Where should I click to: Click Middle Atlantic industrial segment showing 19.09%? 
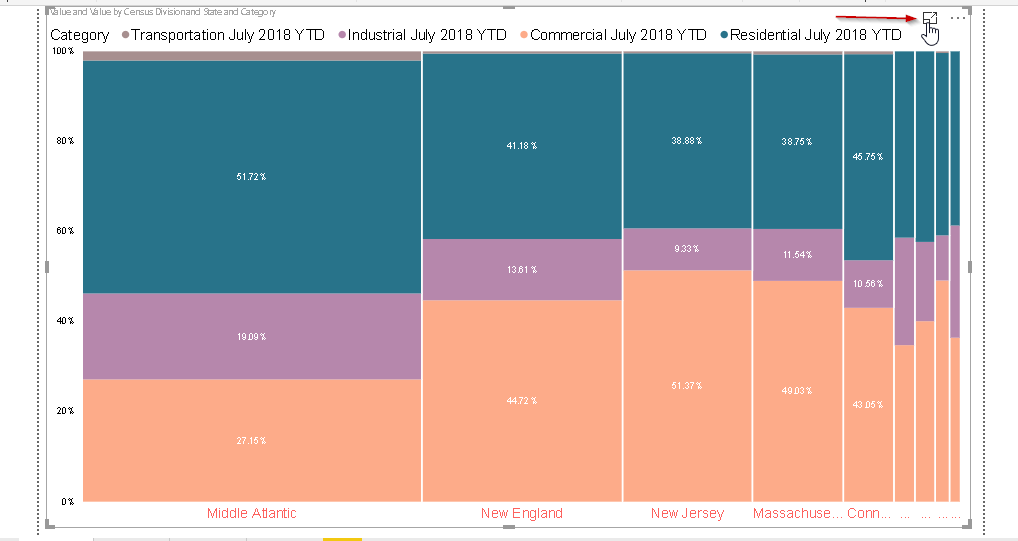pyautogui.click(x=251, y=336)
